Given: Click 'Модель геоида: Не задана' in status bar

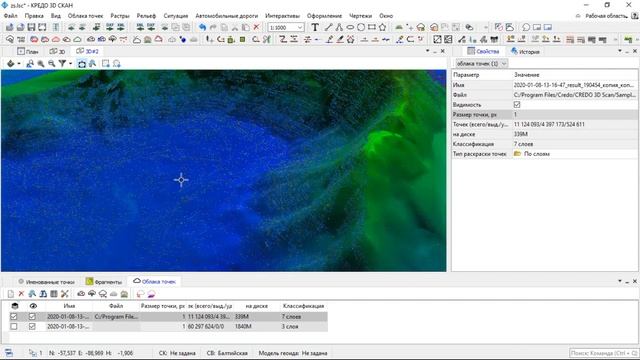Looking at the screenshot, I should point(293,353).
